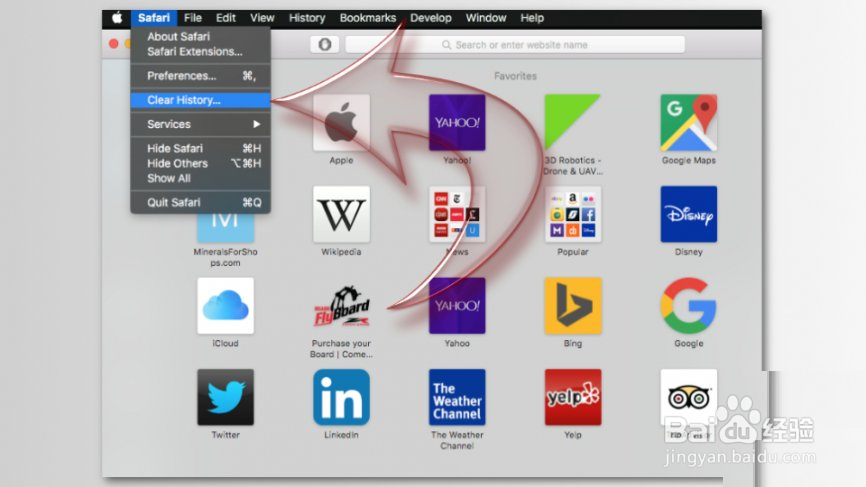
Task: Choose Quit Safari
Action: coord(200,203)
